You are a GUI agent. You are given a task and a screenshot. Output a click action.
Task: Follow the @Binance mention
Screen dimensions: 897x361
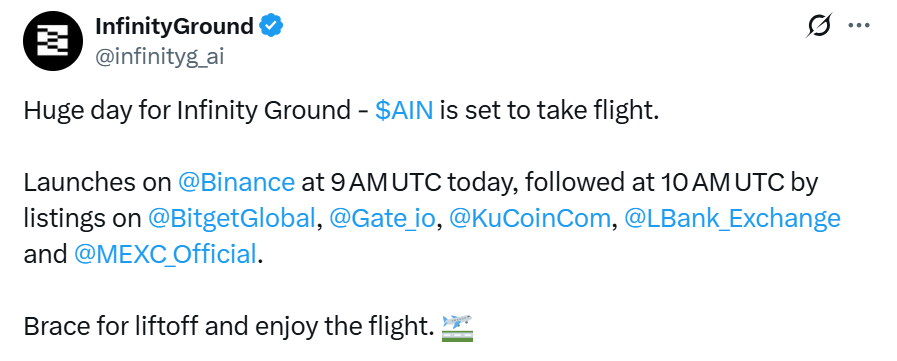point(236,182)
